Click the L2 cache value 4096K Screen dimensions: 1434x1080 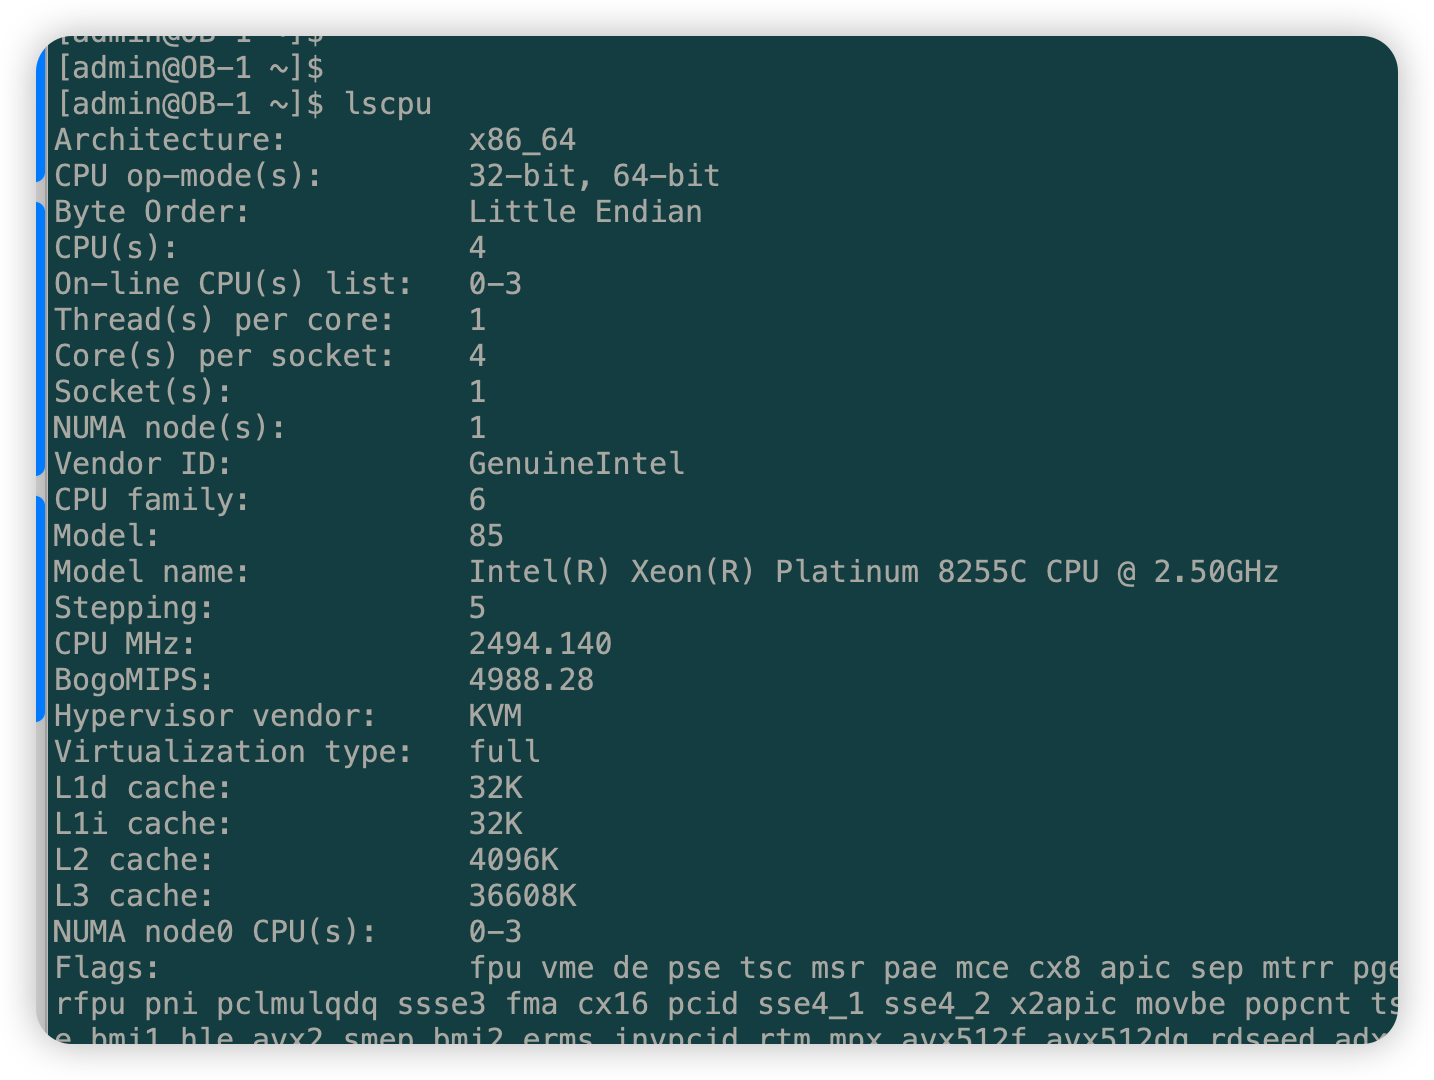tap(513, 860)
